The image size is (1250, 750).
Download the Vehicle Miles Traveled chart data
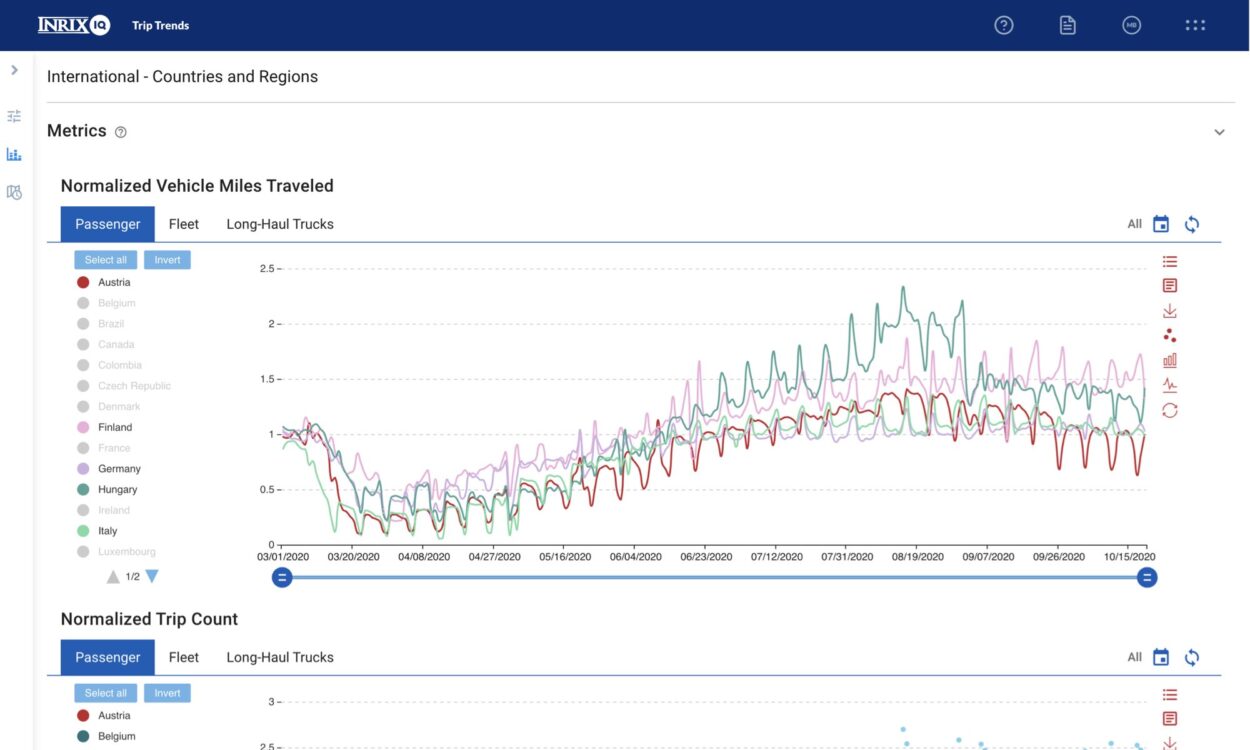1169,310
